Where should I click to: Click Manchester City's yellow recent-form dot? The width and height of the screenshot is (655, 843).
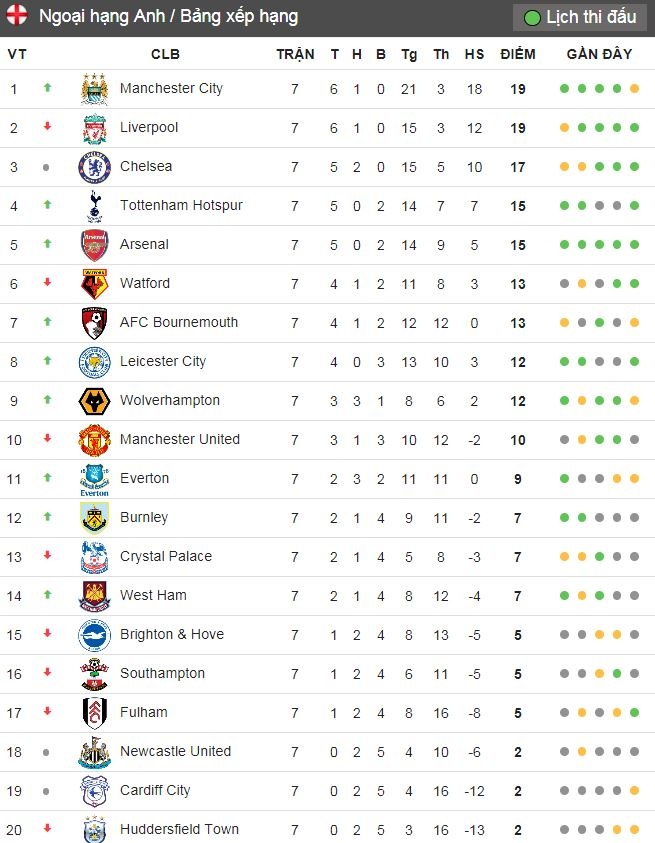[x=634, y=89]
